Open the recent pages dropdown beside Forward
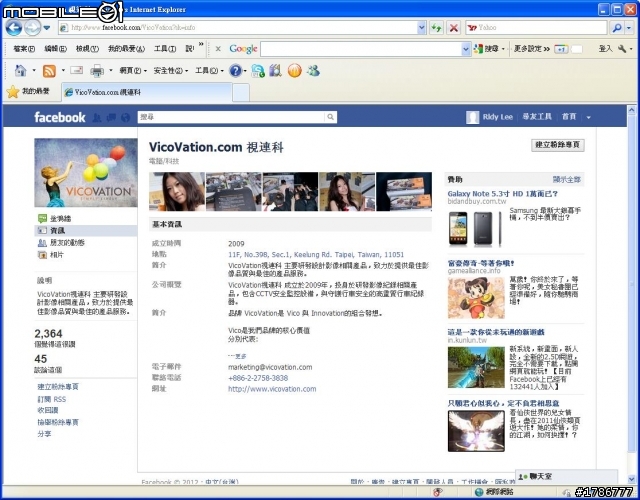 47,28
